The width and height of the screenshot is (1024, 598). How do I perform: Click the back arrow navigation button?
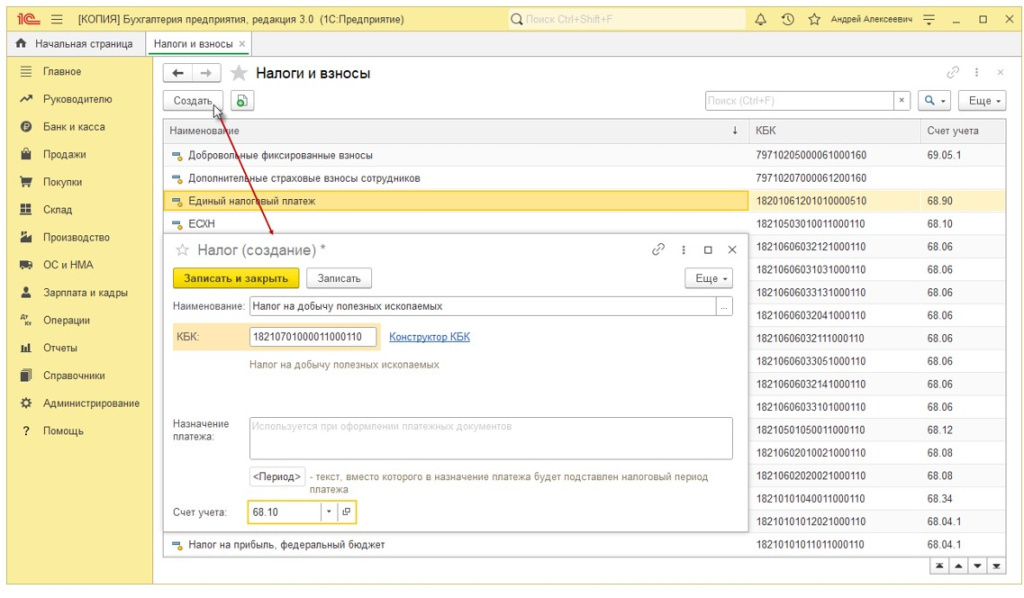[178, 73]
